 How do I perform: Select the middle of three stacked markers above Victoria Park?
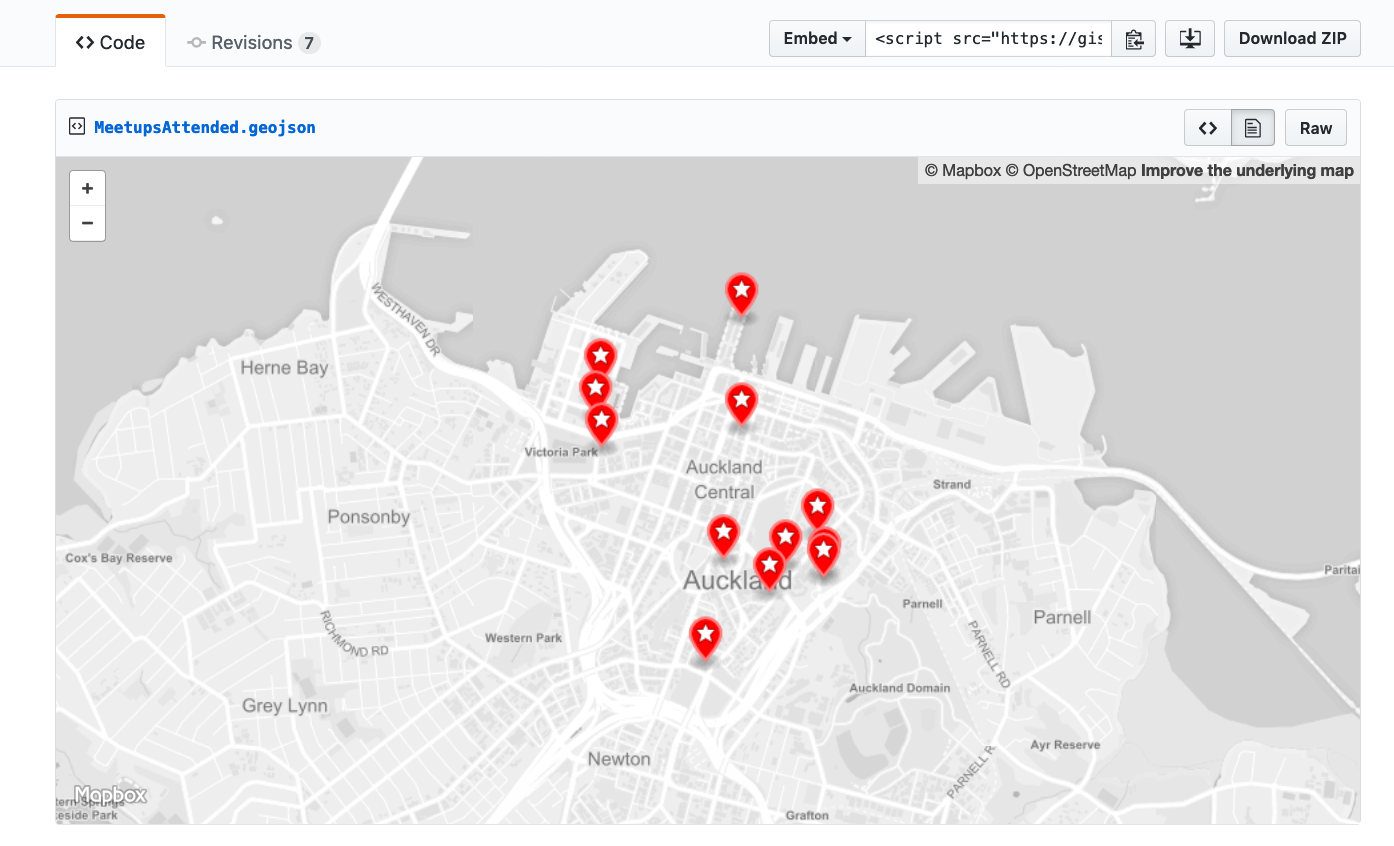pyautogui.click(x=595, y=389)
